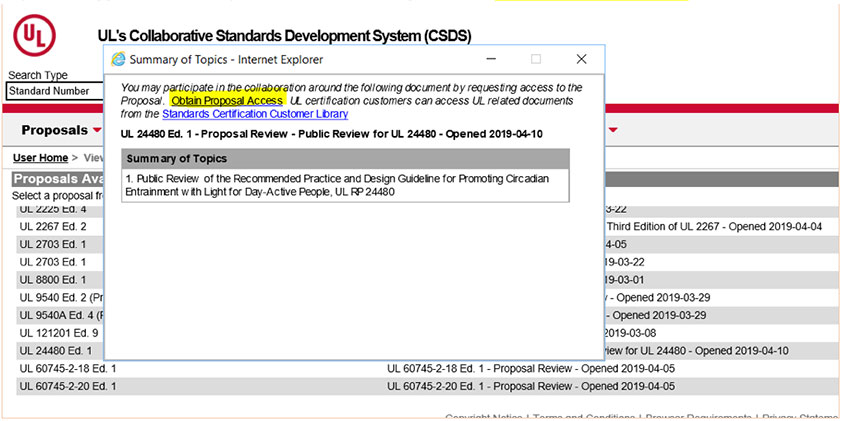This screenshot has height=421, width=842.
Task: Open the Proposals dropdown menu
Action: click(x=61, y=130)
